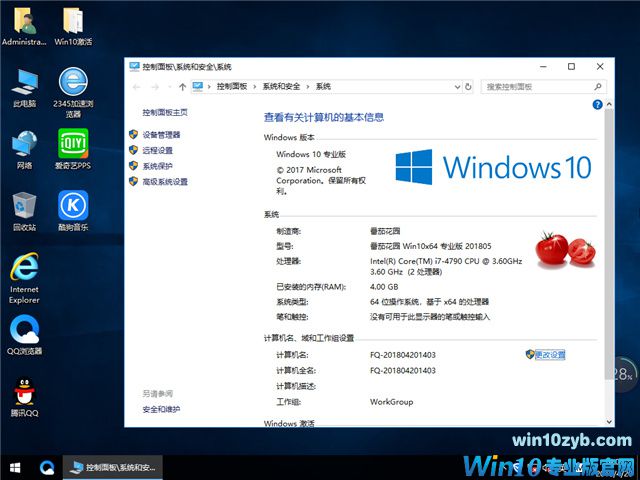The height and width of the screenshot is (480, 640).
Task: Minimize the system window
Action: pos(543,67)
